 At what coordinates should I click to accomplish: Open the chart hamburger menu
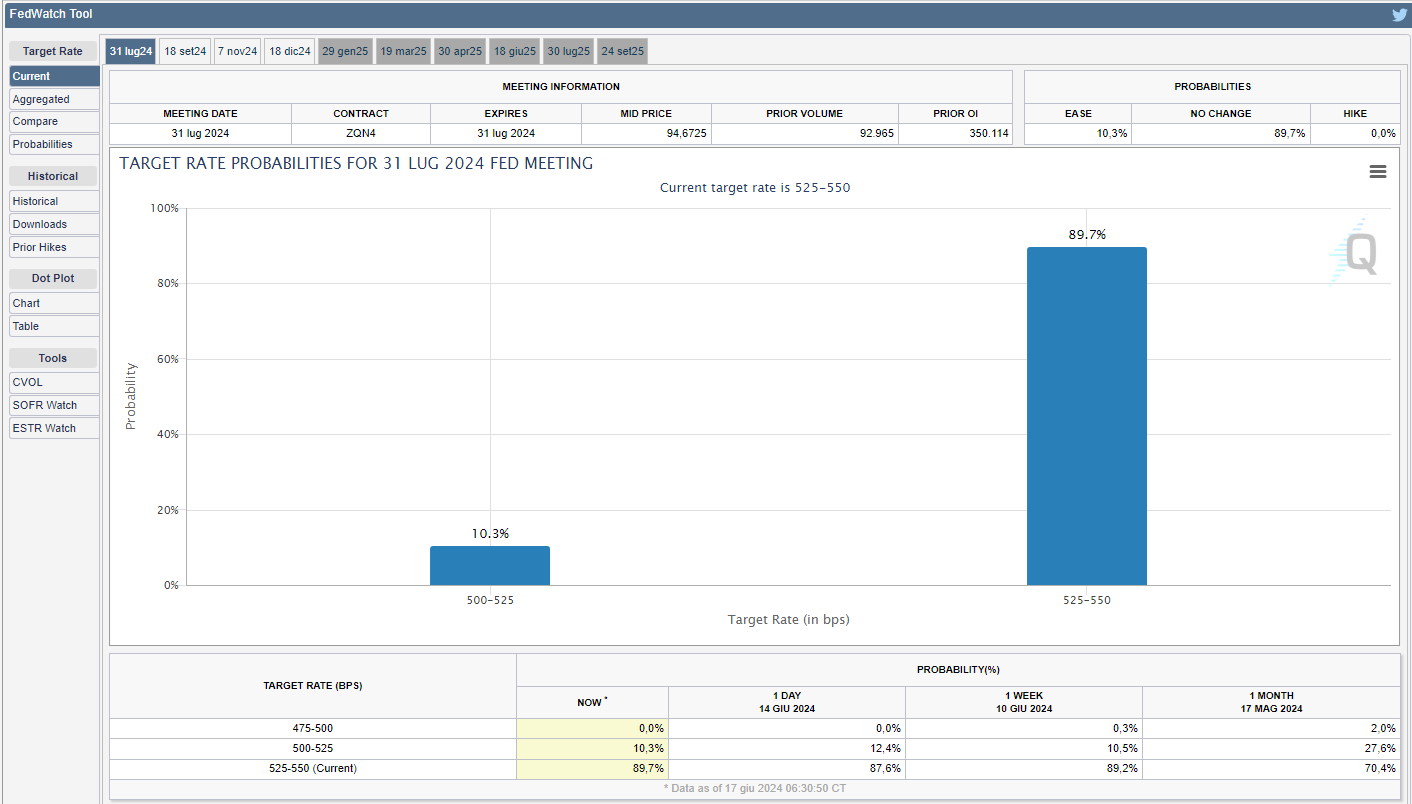(x=1377, y=172)
